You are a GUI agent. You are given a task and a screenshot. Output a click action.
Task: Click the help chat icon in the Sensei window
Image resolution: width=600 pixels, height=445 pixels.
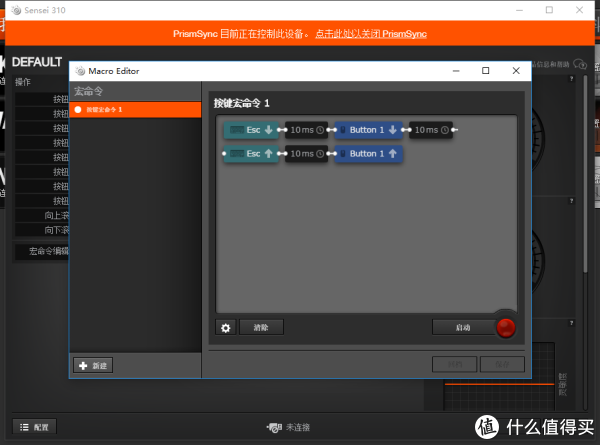coord(580,64)
